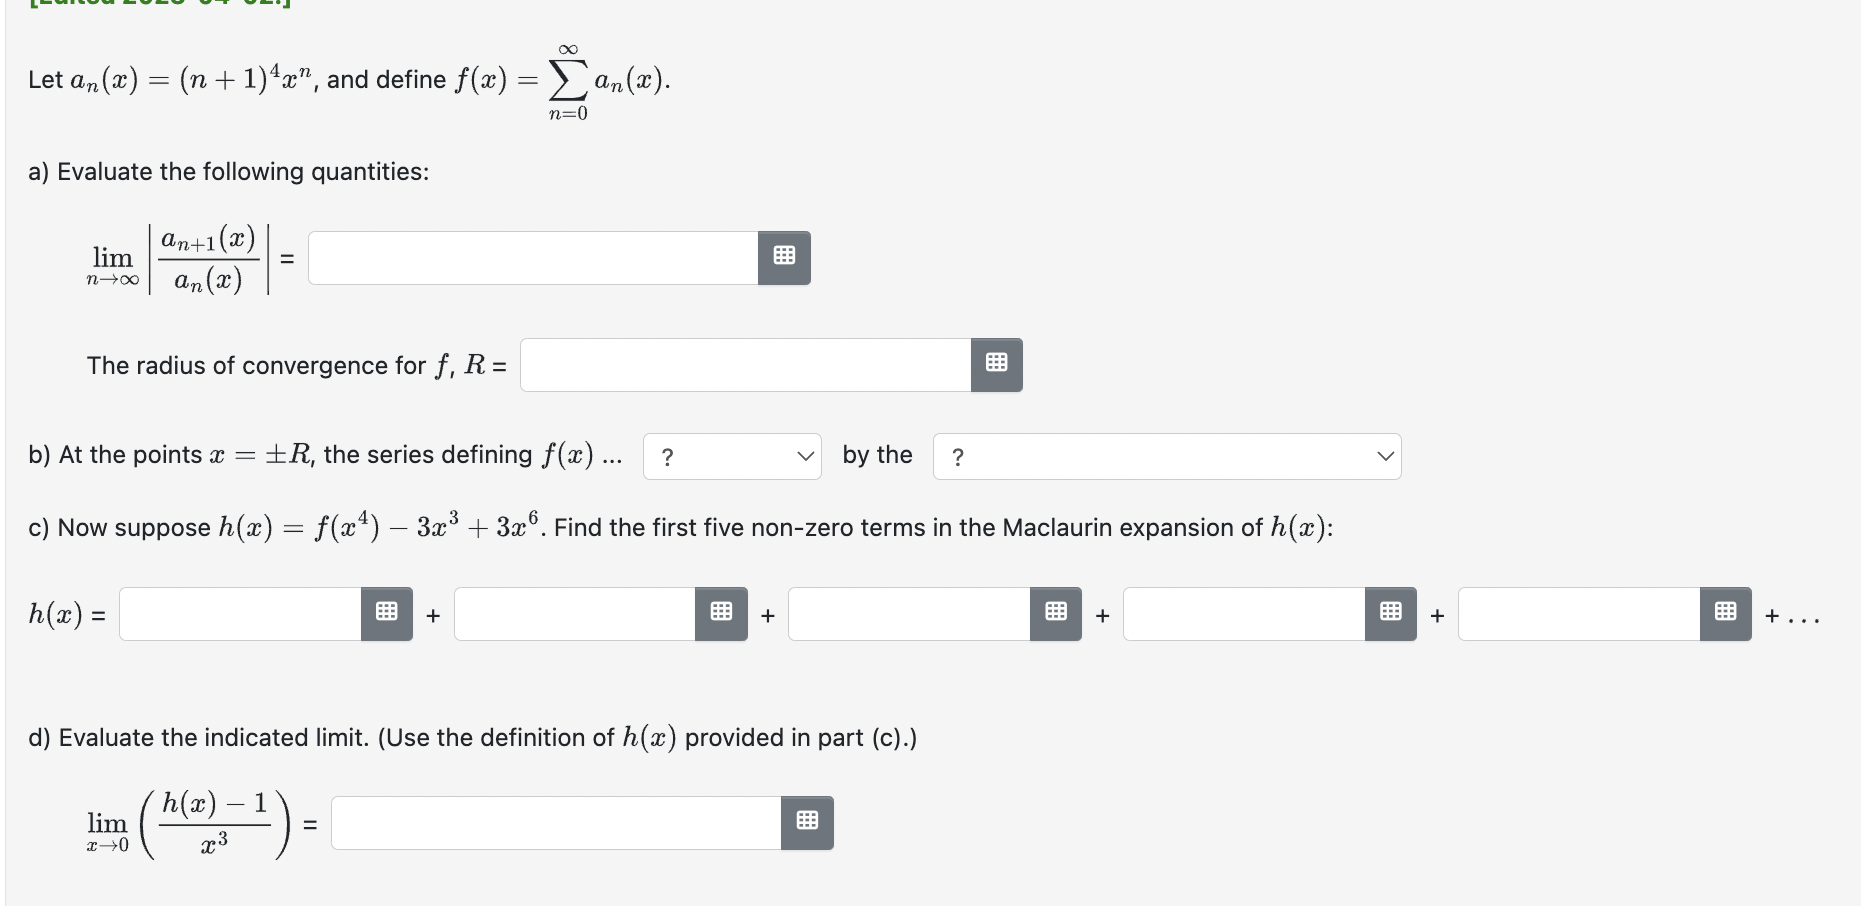Click the first term box for h(x)
Screen dimensions: 1861x906
coord(240,614)
